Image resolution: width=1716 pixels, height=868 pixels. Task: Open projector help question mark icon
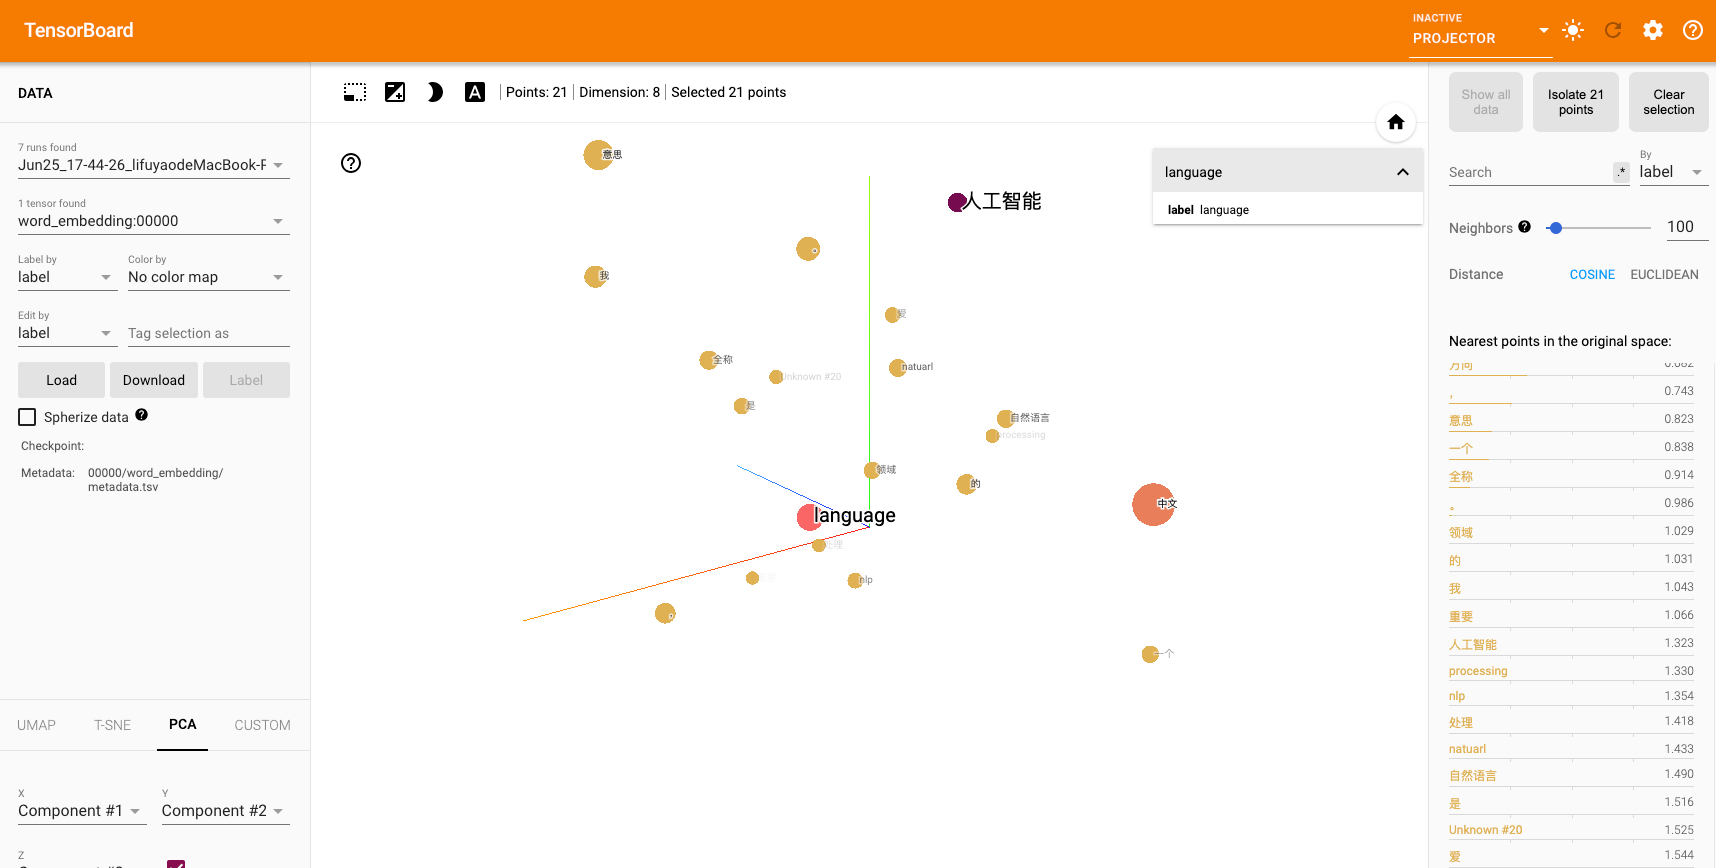351,163
